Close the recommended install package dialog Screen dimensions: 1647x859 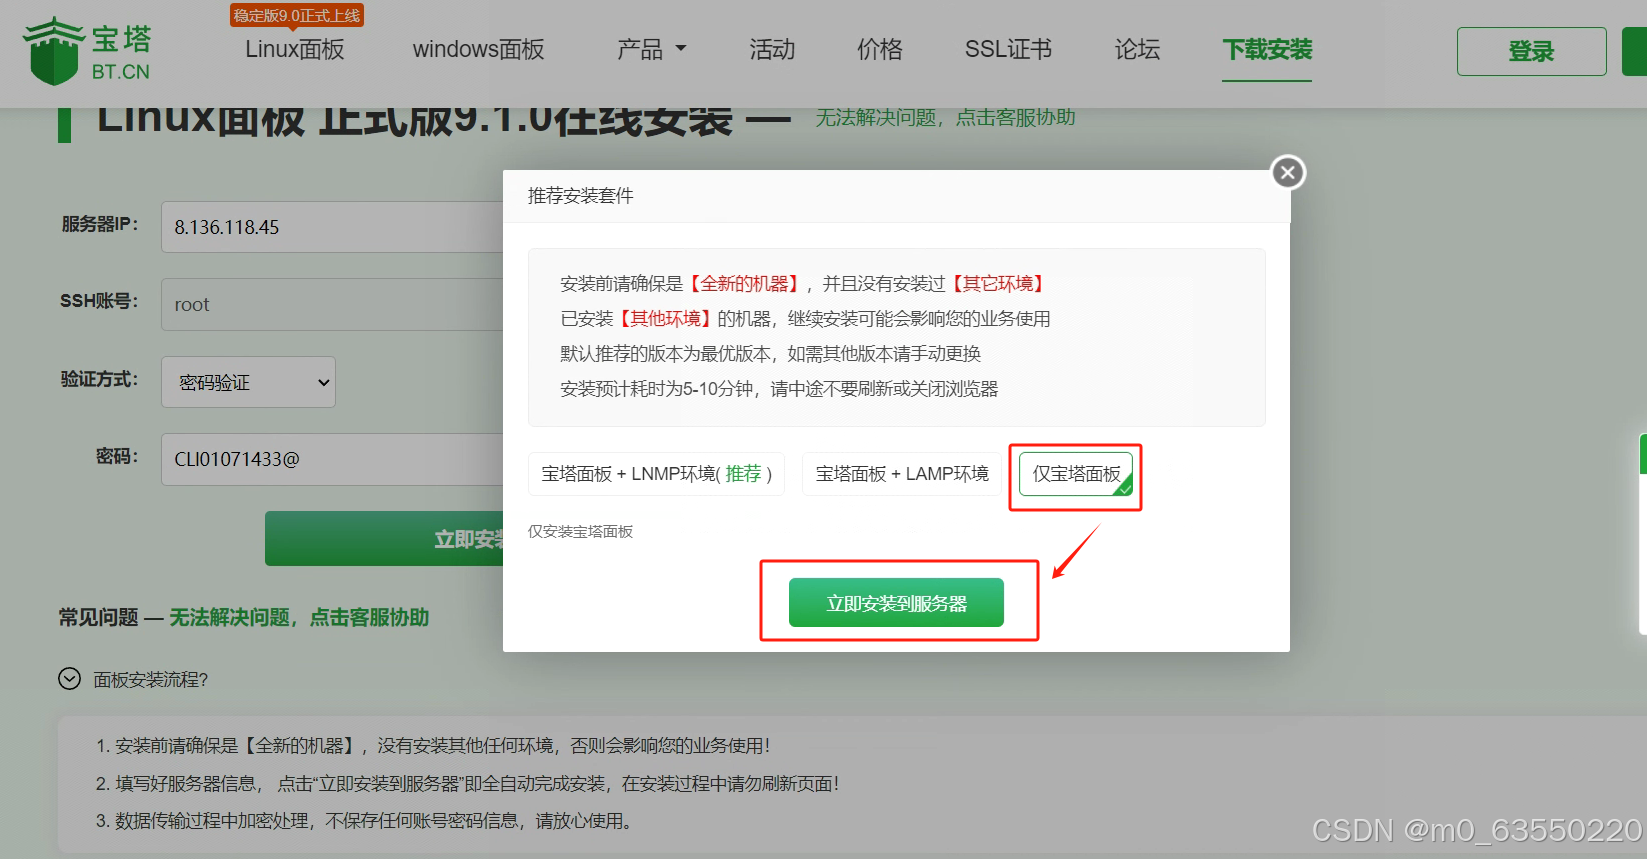tap(1288, 173)
